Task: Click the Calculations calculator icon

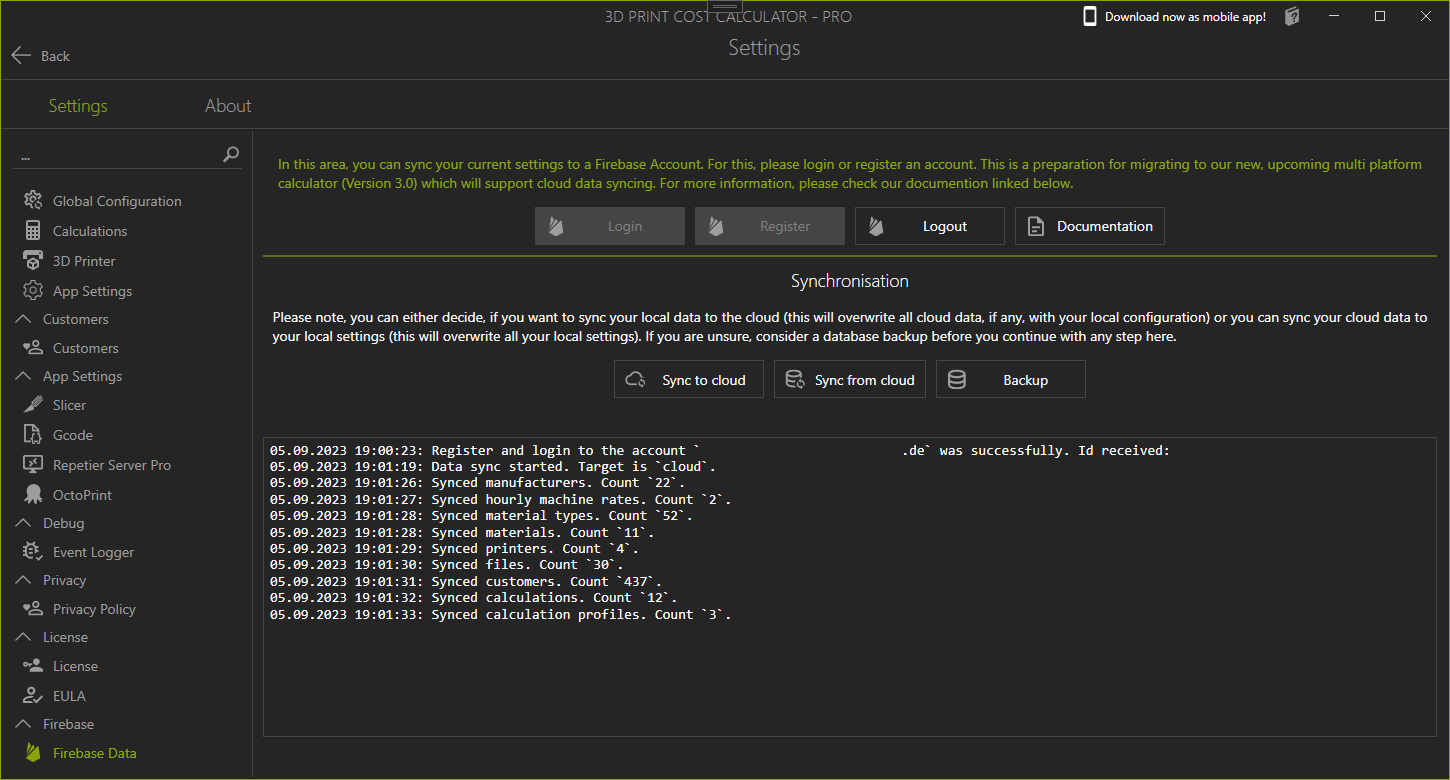Action: 33,231
